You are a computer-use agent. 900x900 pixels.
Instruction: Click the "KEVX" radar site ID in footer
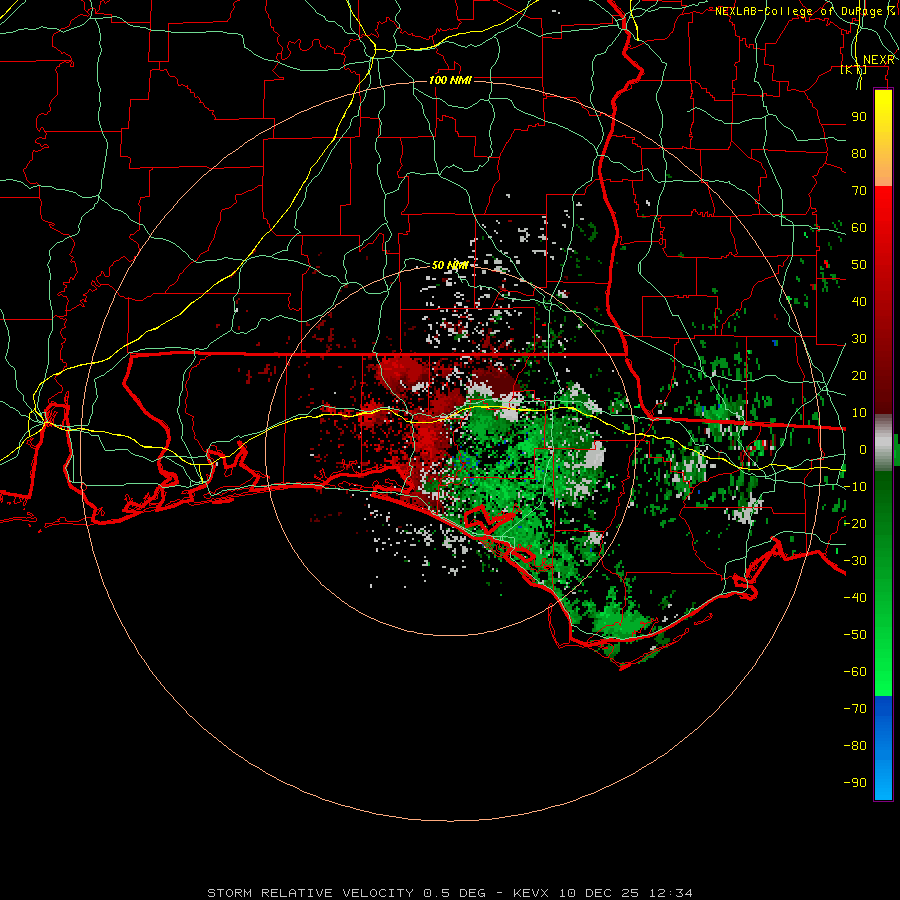pyautogui.click(x=531, y=893)
